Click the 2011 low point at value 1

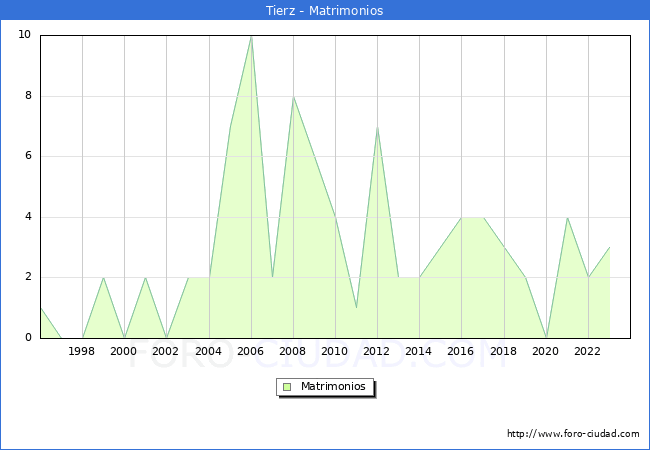(356, 308)
